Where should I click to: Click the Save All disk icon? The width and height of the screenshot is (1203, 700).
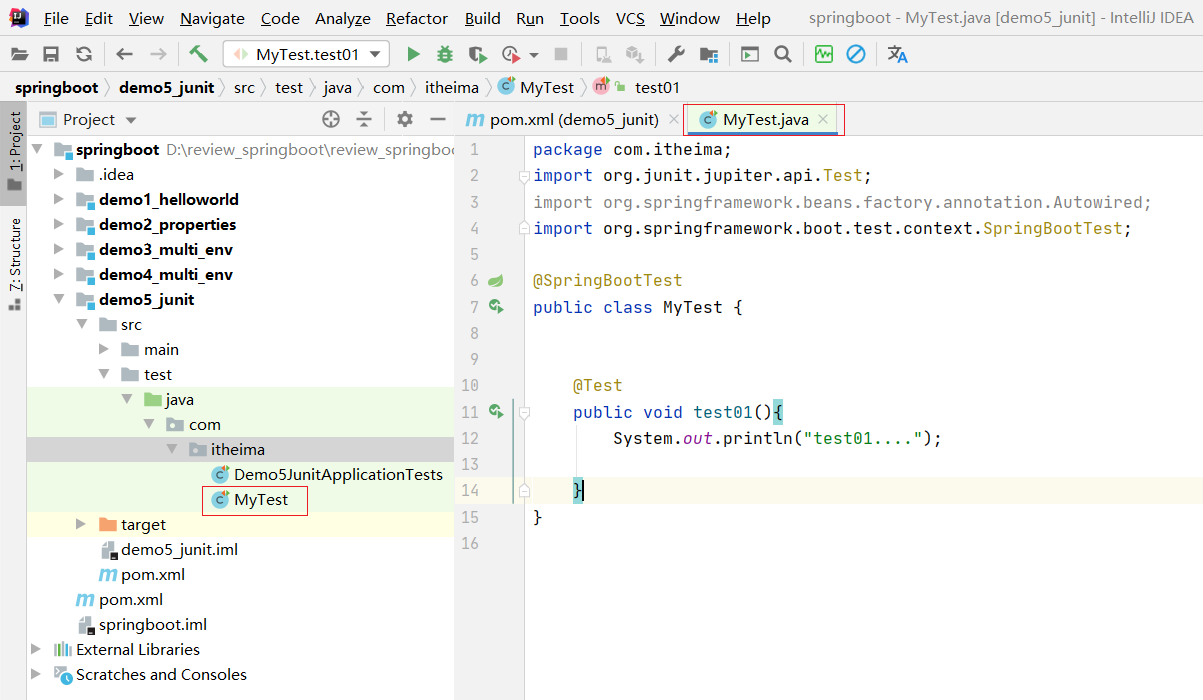51,55
